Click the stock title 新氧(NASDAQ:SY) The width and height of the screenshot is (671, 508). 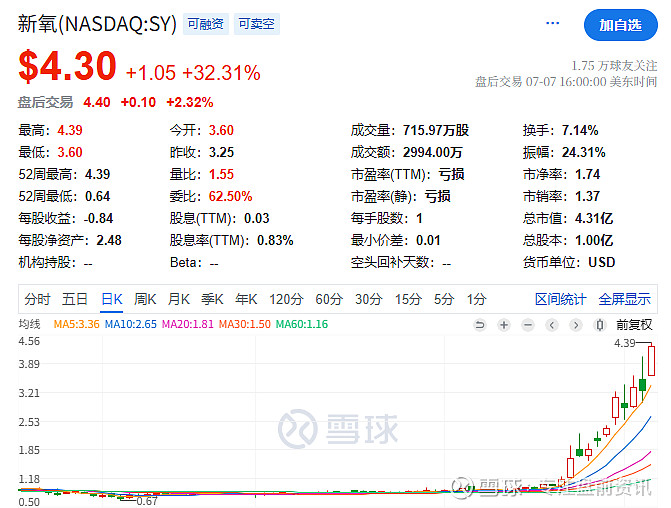[97, 24]
